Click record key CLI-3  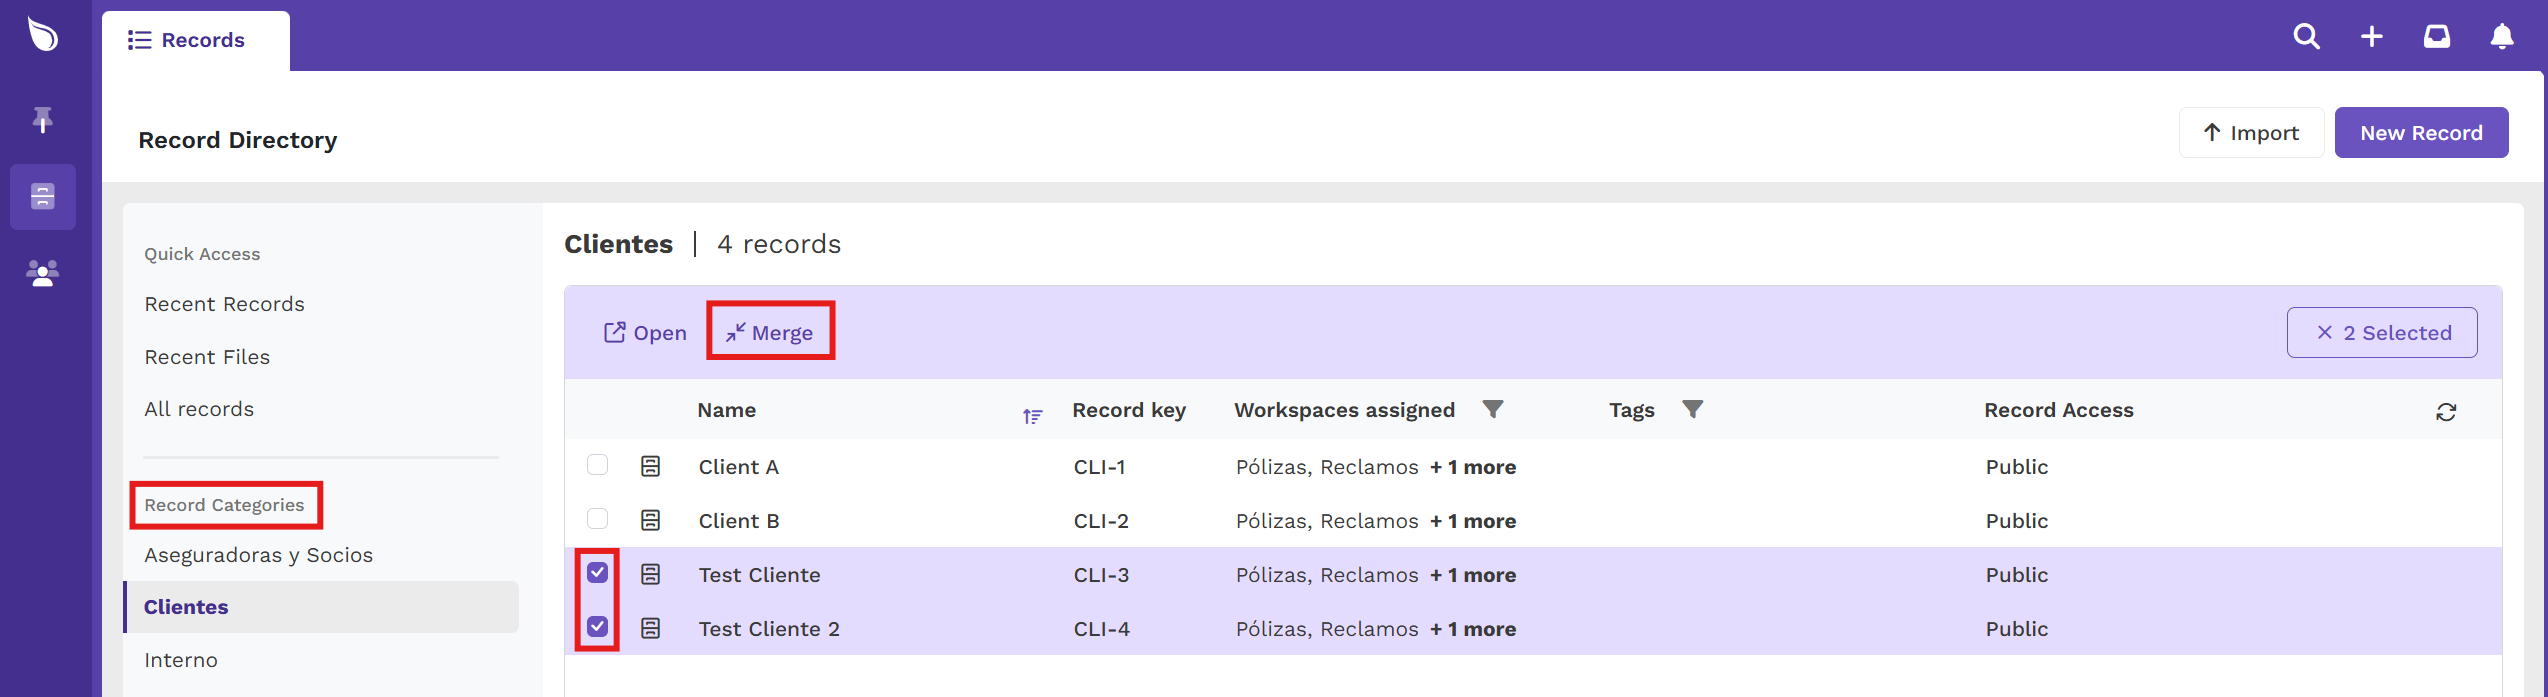pyautogui.click(x=1101, y=575)
